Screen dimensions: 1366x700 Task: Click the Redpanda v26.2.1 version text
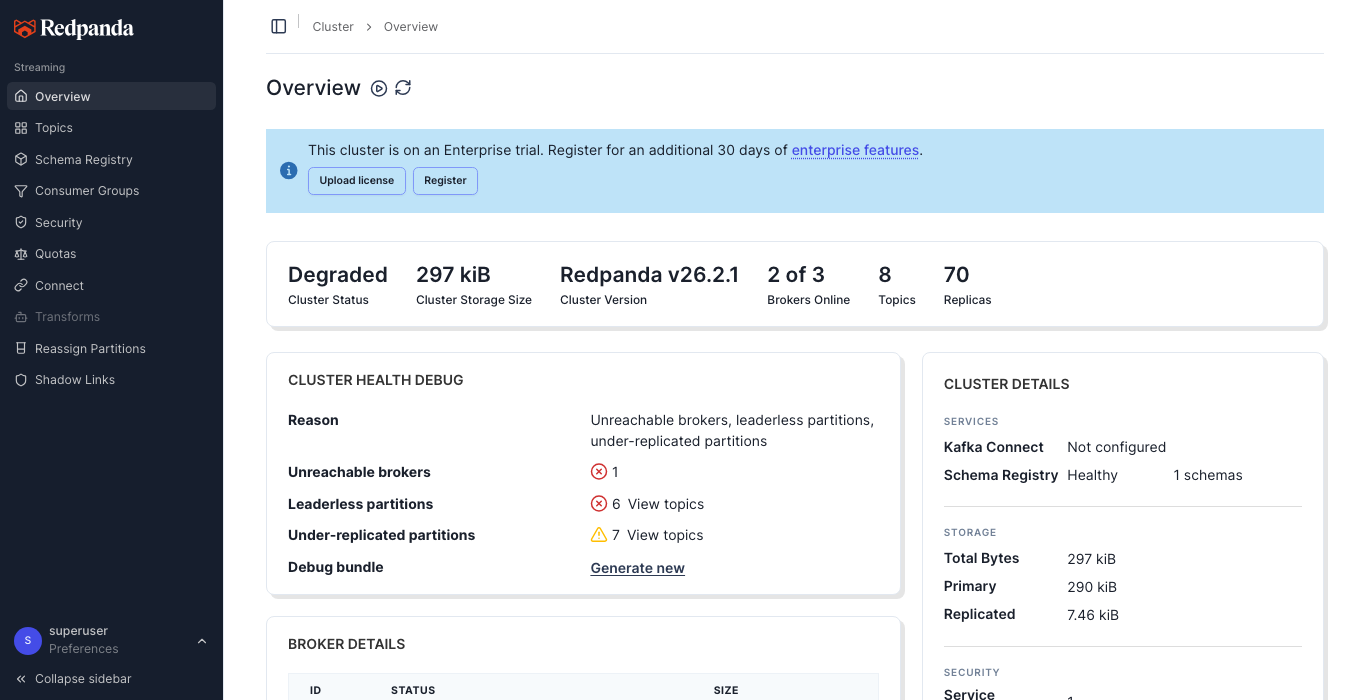(649, 275)
